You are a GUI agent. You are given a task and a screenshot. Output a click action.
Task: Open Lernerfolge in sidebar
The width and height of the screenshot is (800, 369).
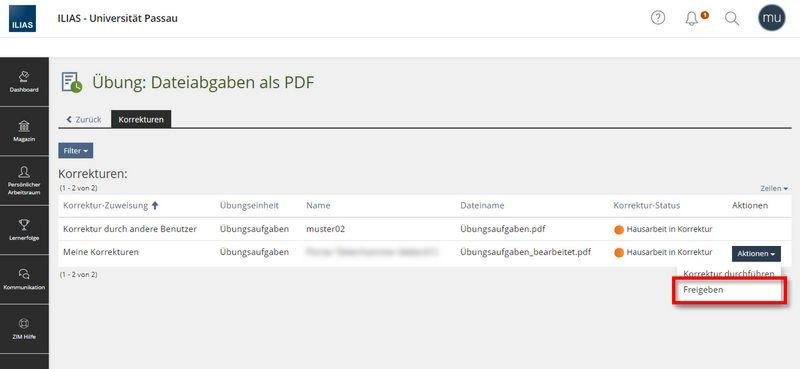(x=24, y=230)
